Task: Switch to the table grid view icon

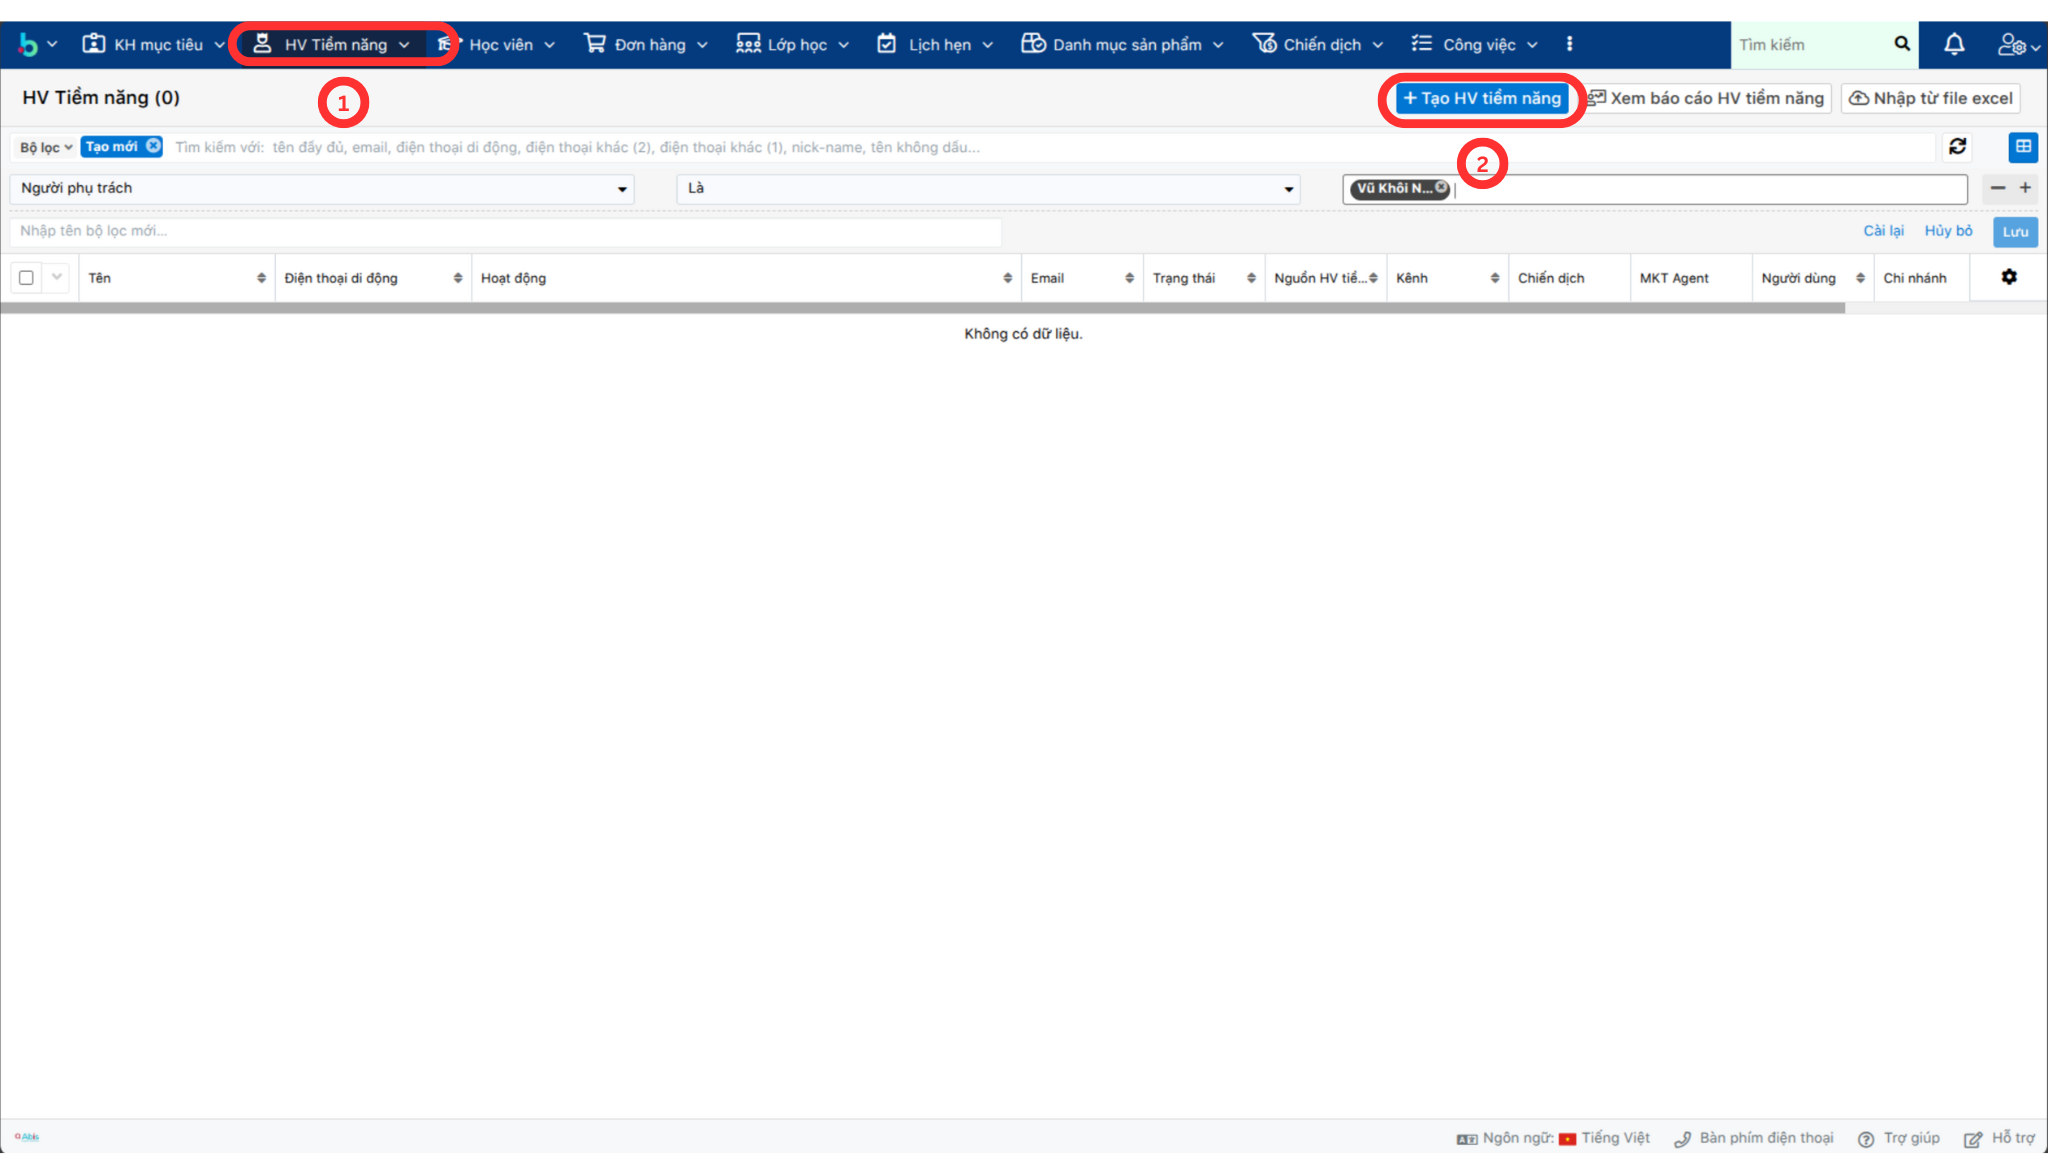Action: click(x=2023, y=147)
